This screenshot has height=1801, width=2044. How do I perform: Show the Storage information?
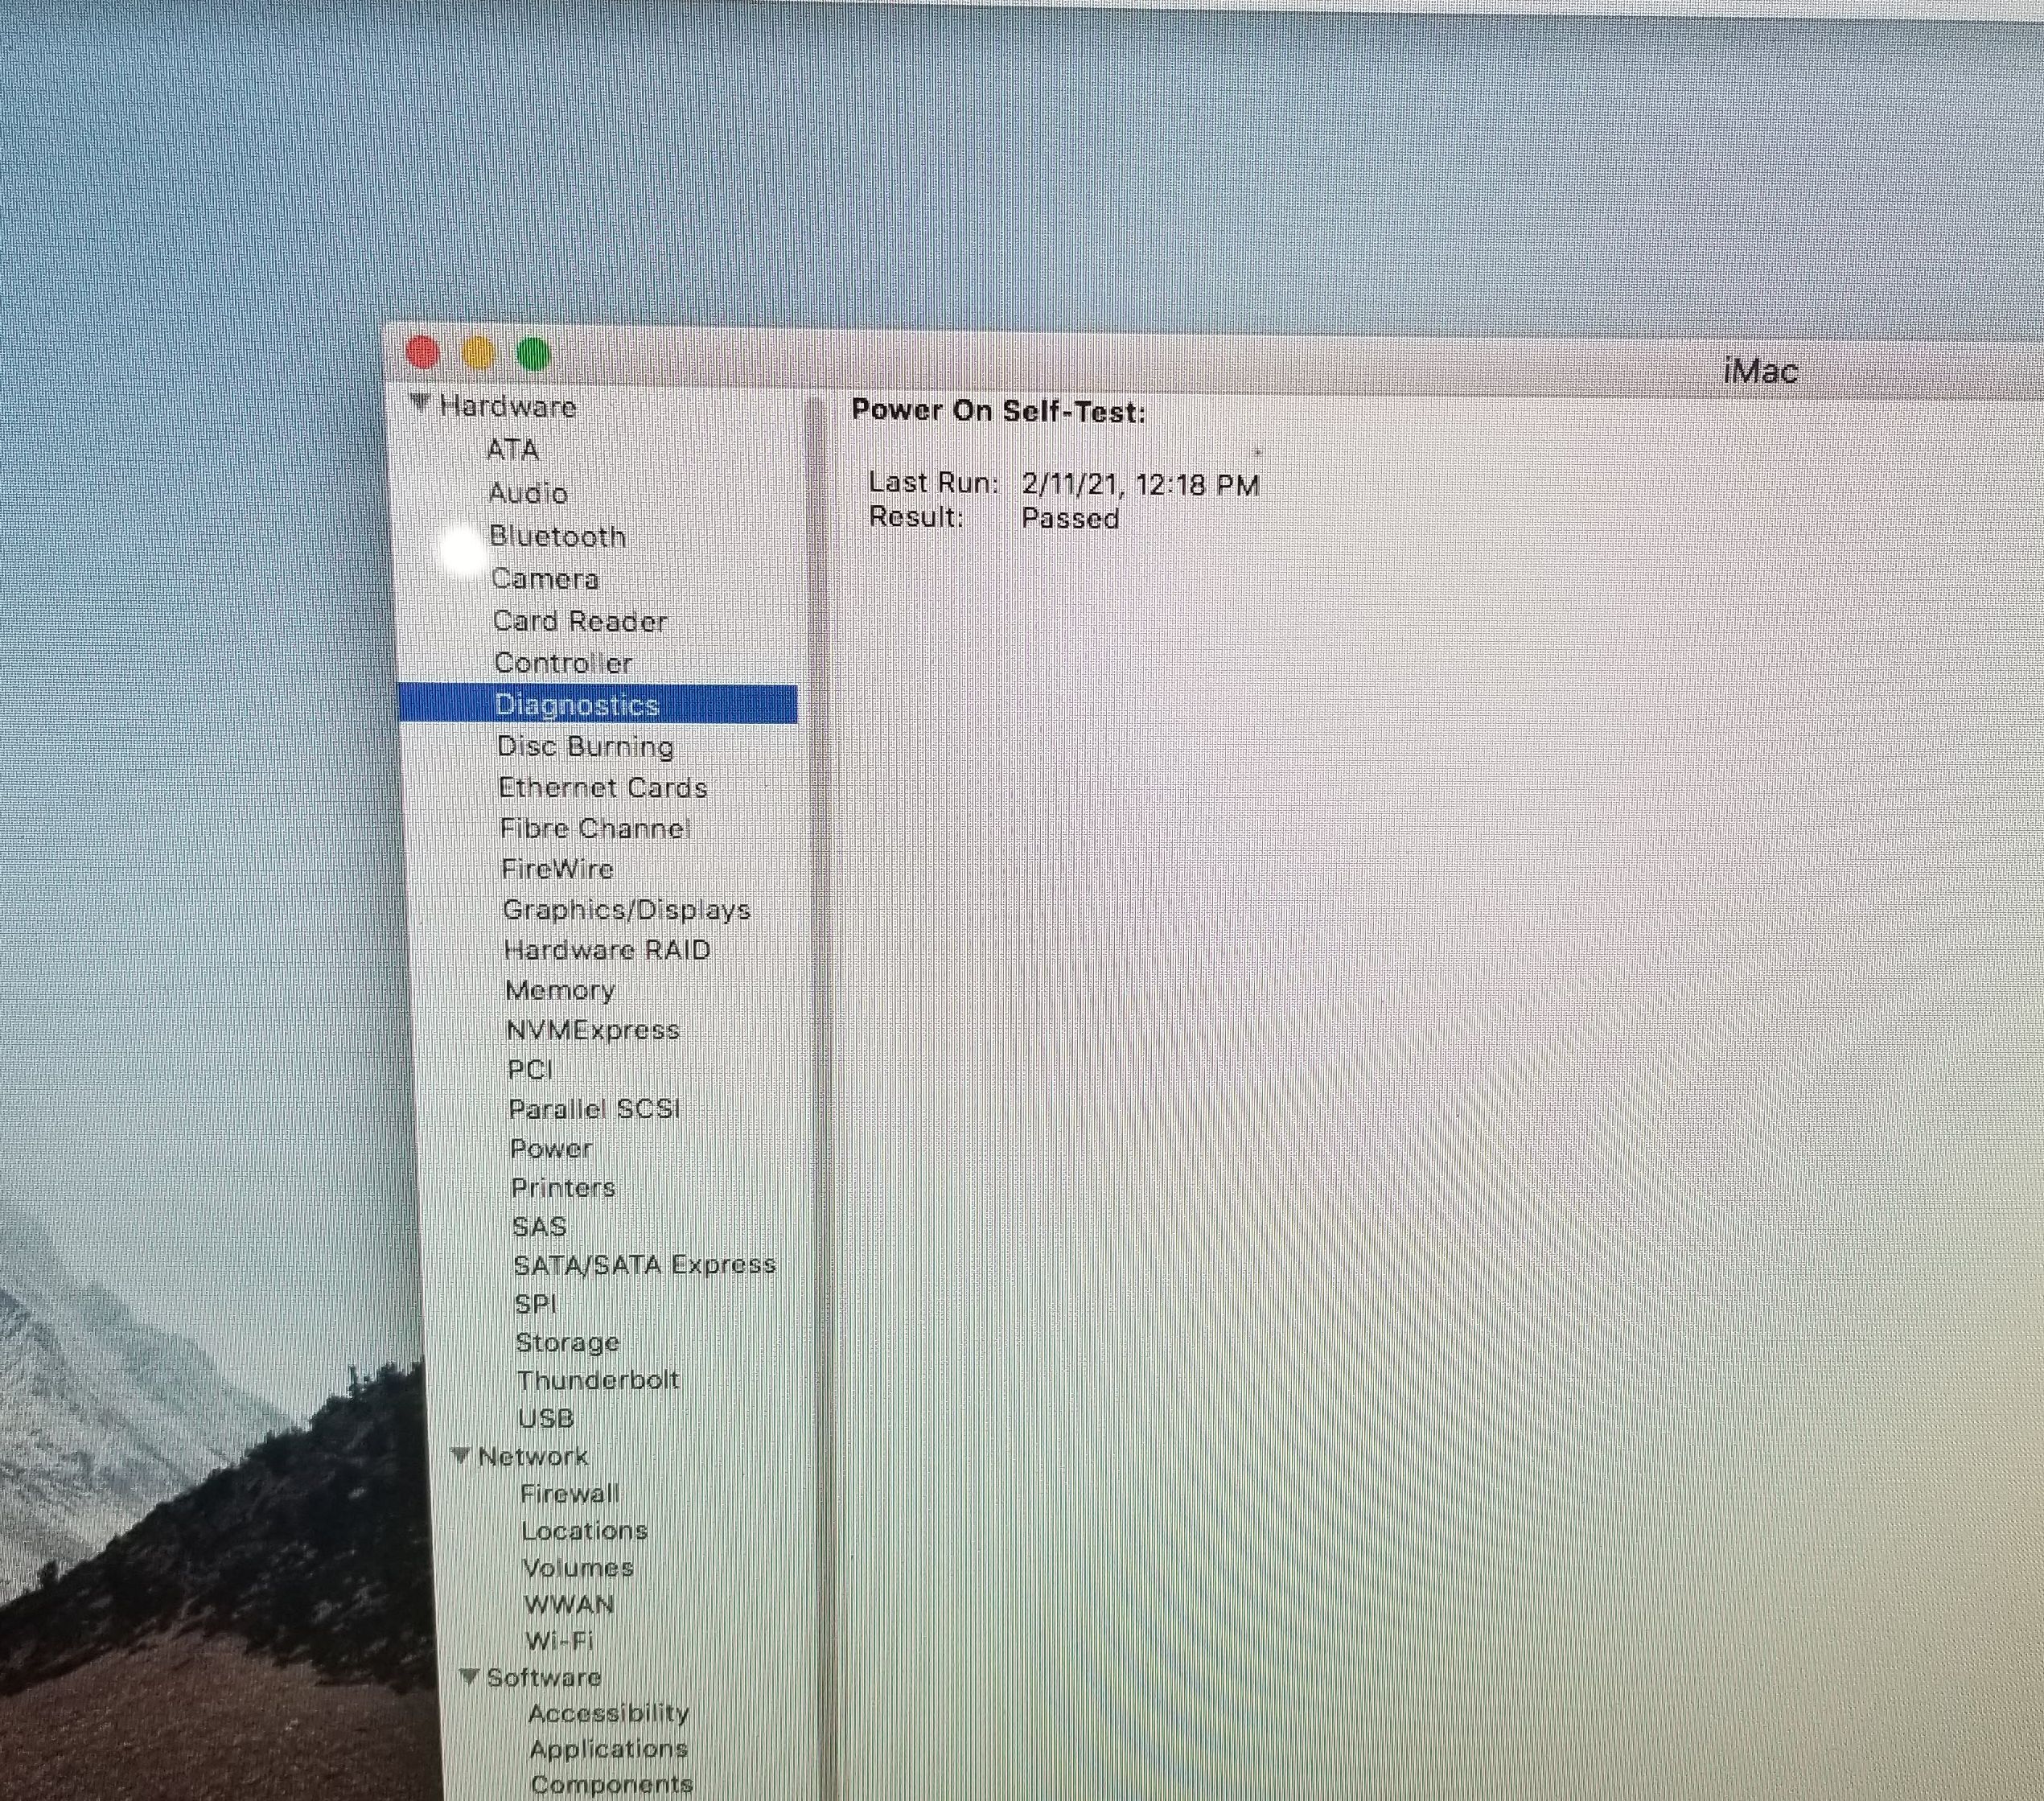tap(567, 1342)
